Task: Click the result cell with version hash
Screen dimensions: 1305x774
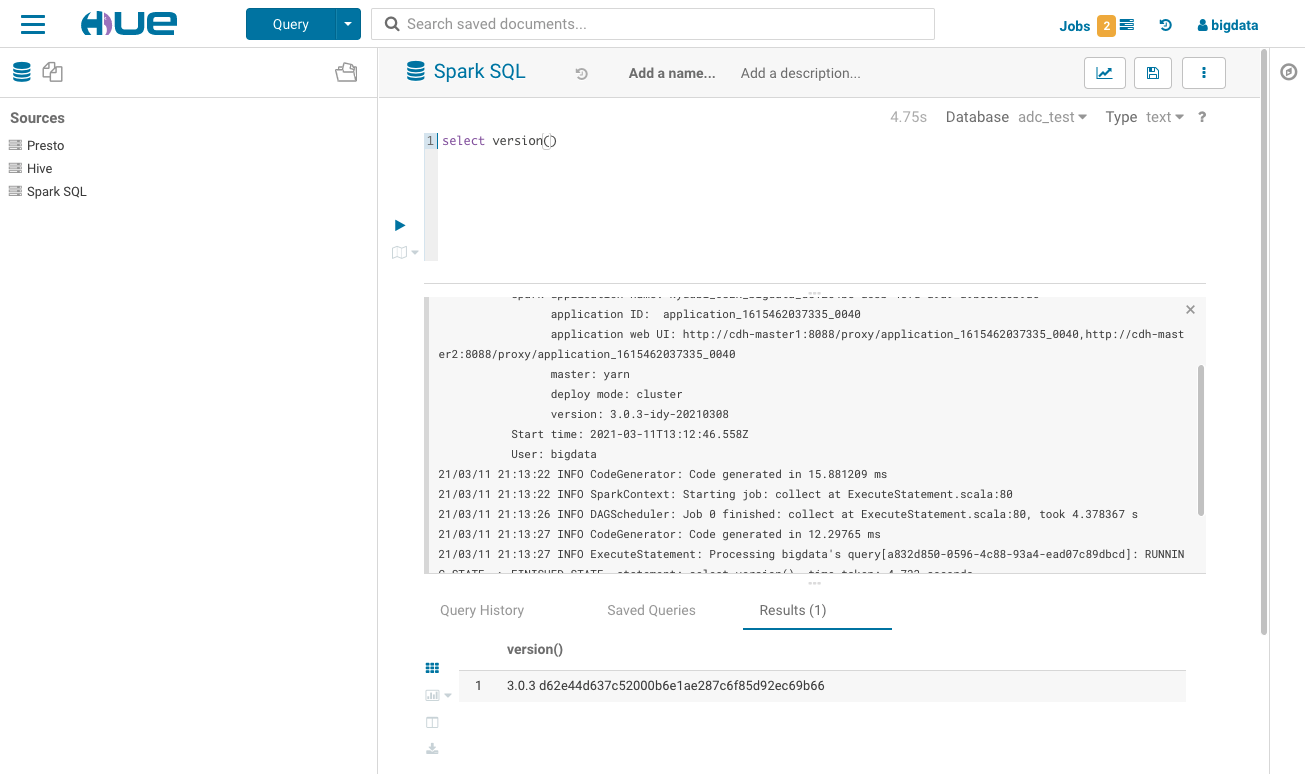Action: click(666, 686)
